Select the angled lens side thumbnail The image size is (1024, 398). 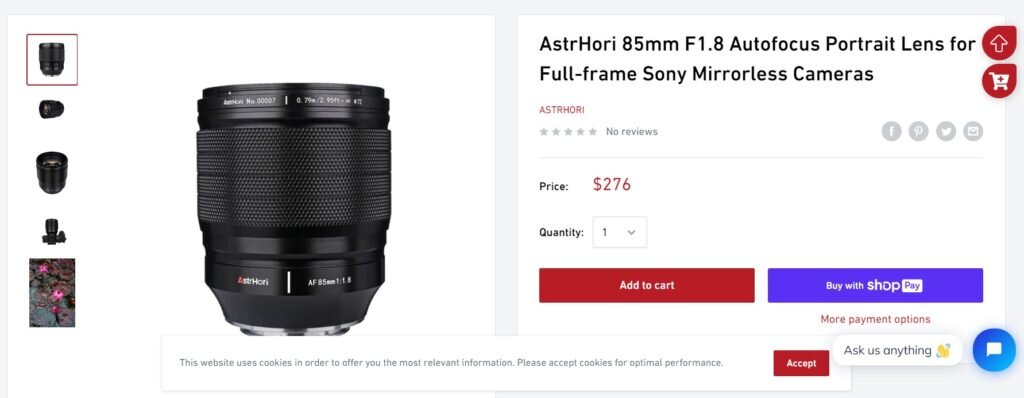[52, 109]
